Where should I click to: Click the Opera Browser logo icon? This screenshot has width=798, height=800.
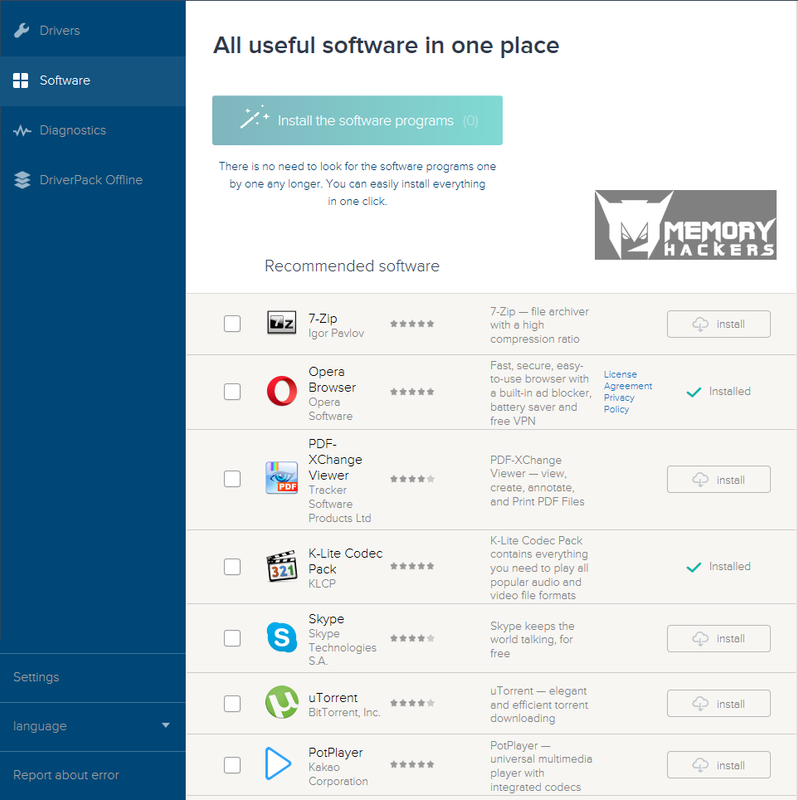tap(282, 391)
